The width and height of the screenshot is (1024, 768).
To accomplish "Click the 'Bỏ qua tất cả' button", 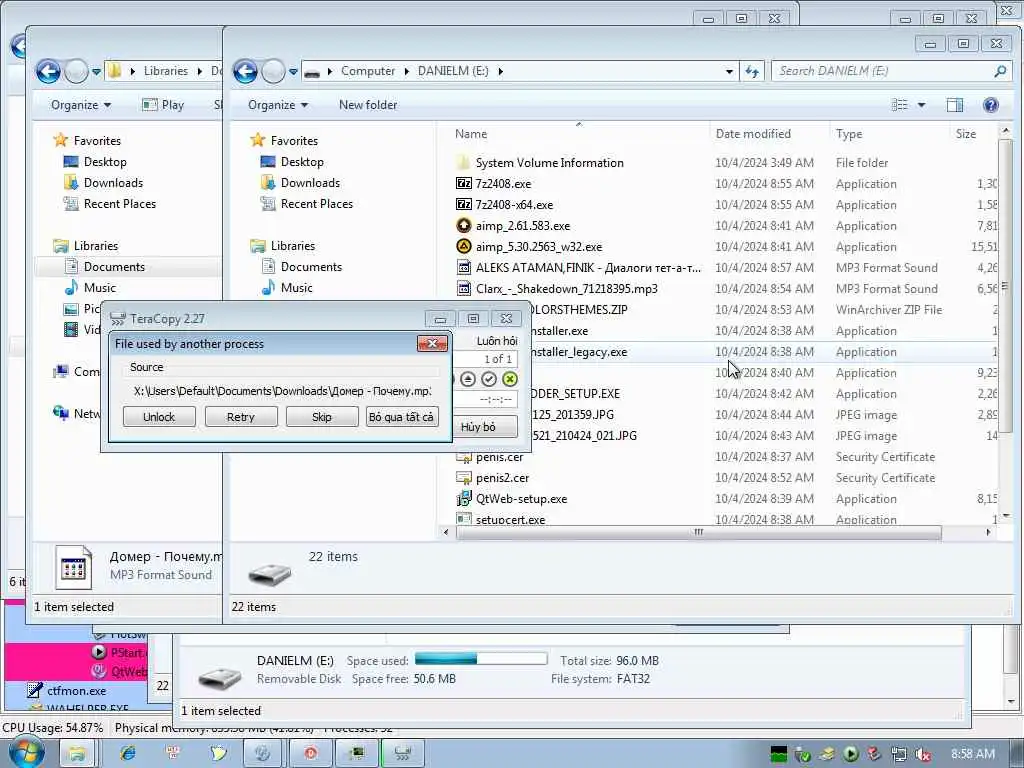I will pos(402,417).
